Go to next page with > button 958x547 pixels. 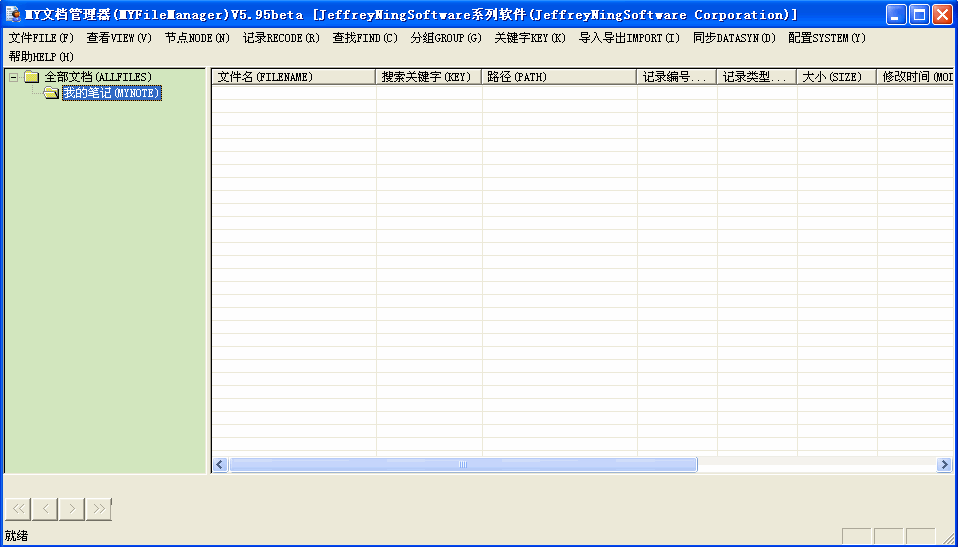(x=72, y=509)
